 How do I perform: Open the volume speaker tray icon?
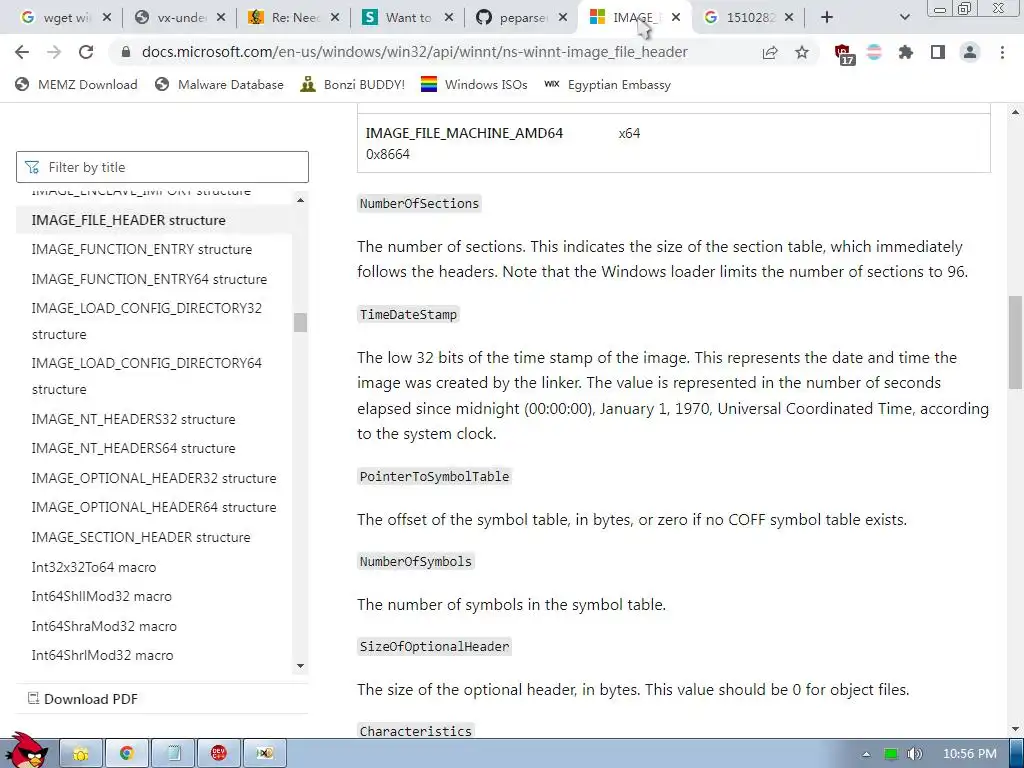pos(914,754)
